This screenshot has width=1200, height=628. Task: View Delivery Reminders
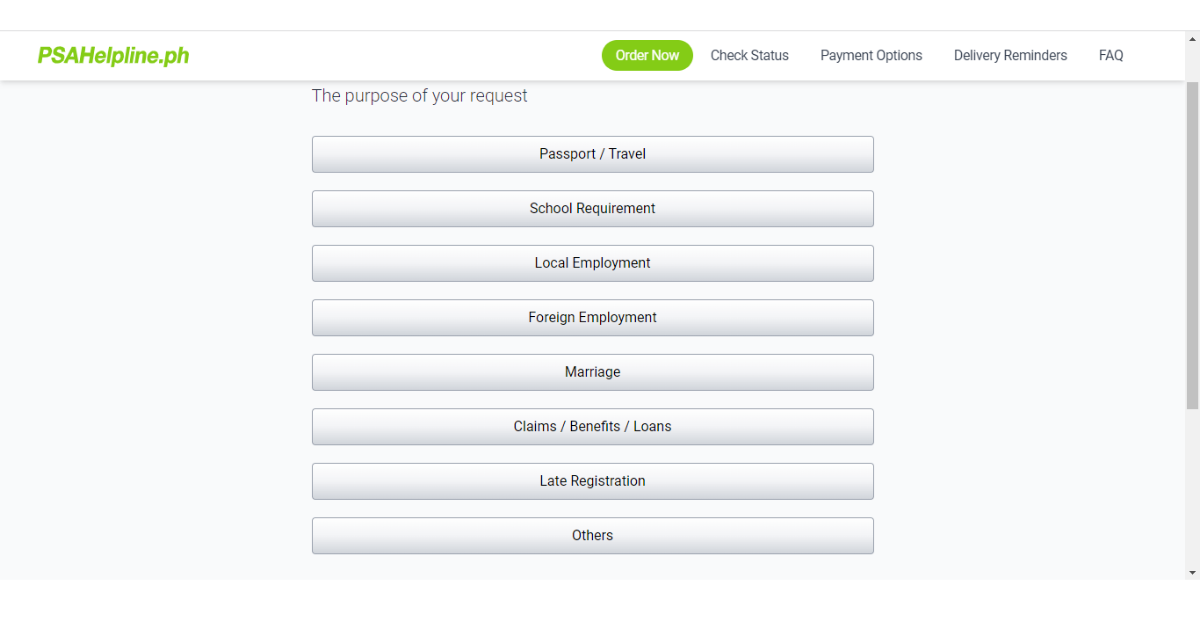[x=1010, y=55]
